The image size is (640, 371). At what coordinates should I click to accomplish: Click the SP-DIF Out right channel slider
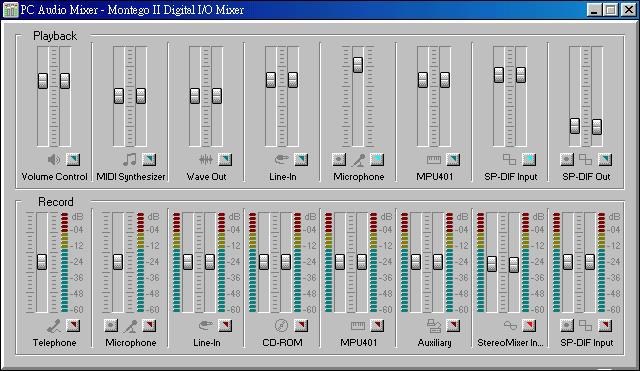597,127
